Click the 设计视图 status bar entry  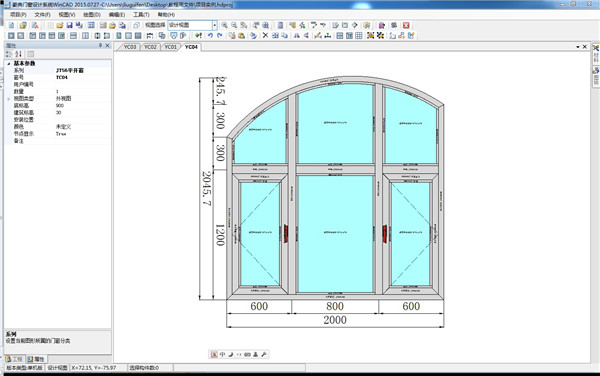(x=57, y=368)
